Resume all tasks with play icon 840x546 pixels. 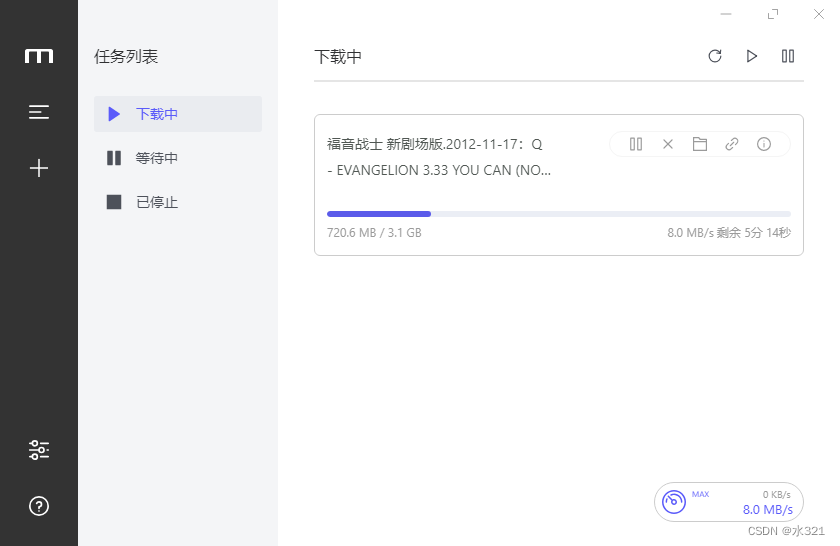coord(752,56)
